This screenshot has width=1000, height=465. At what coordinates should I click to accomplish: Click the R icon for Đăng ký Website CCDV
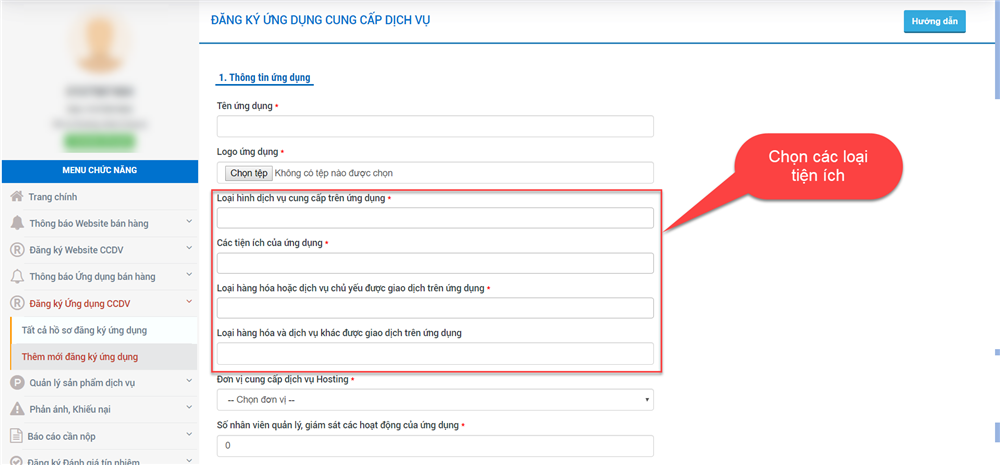coord(17,250)
